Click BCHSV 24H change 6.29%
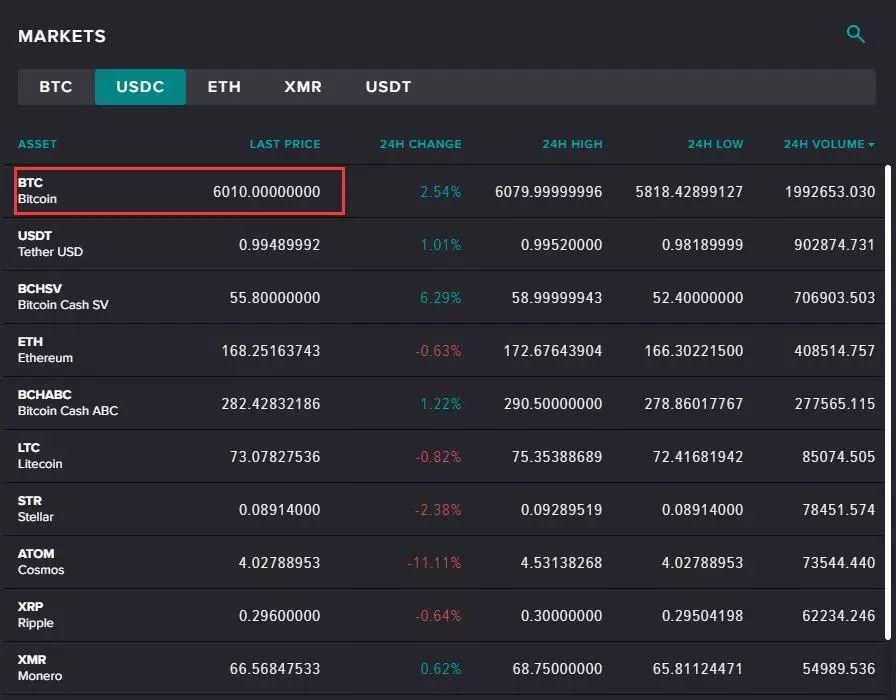This screenshot has width=896, height=700. (x=441, y=298)
